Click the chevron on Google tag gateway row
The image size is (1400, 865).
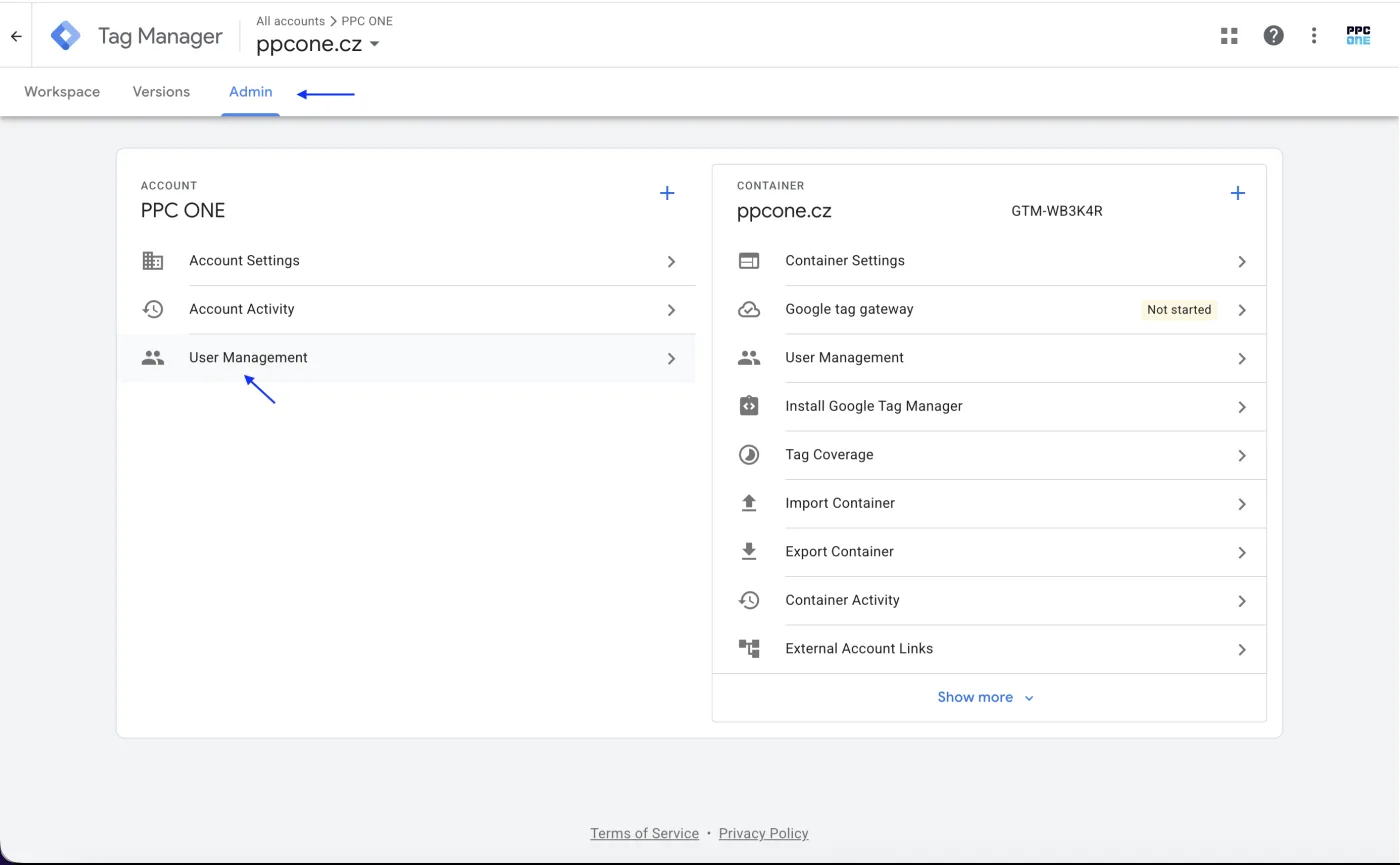pos(1242,310)
